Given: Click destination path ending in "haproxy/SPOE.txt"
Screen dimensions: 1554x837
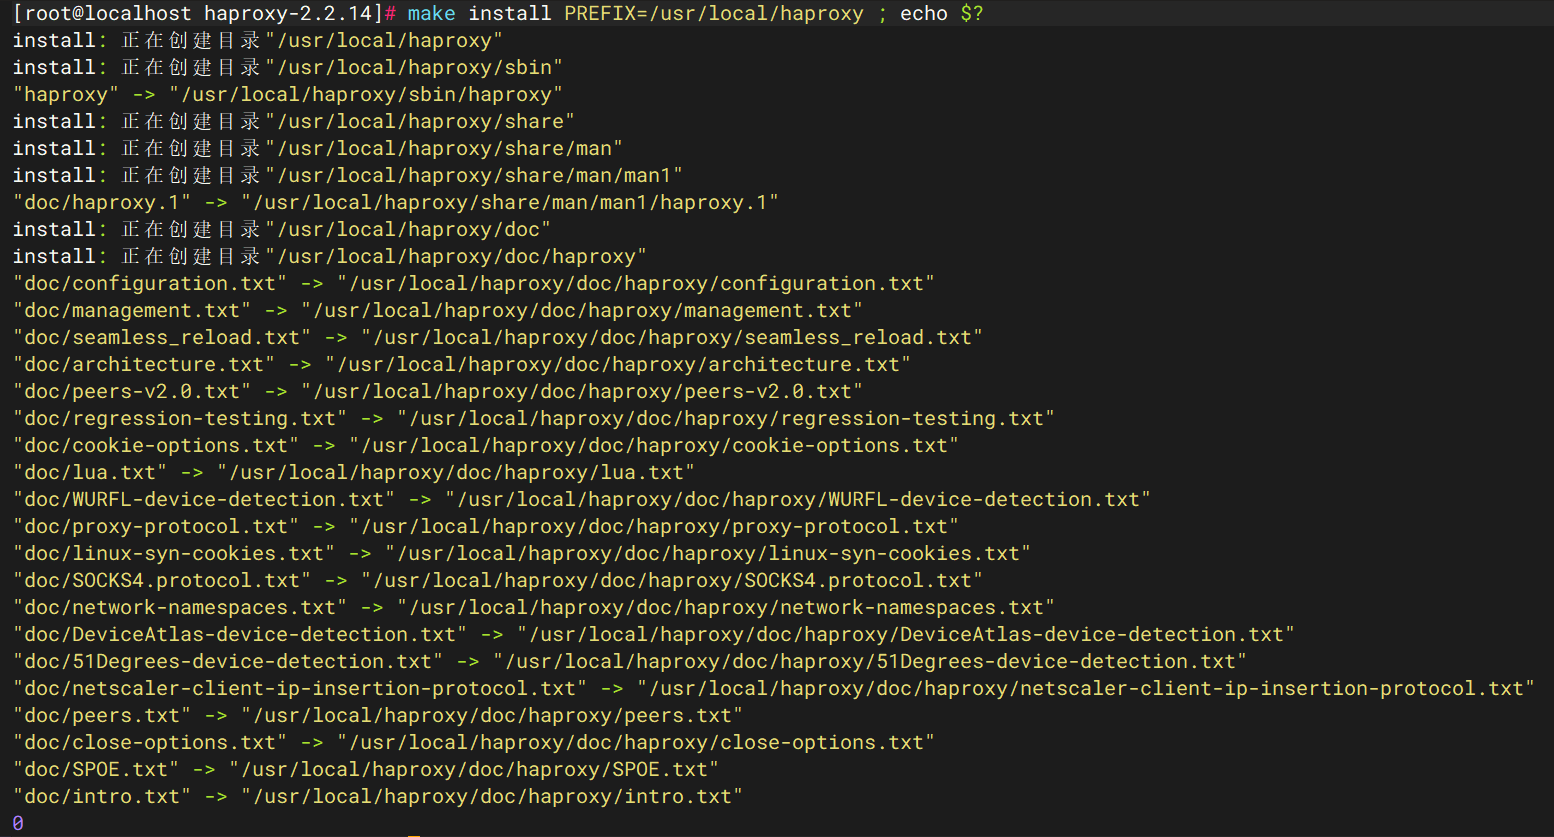Looking at the screenshot, I should click(474, 770).
